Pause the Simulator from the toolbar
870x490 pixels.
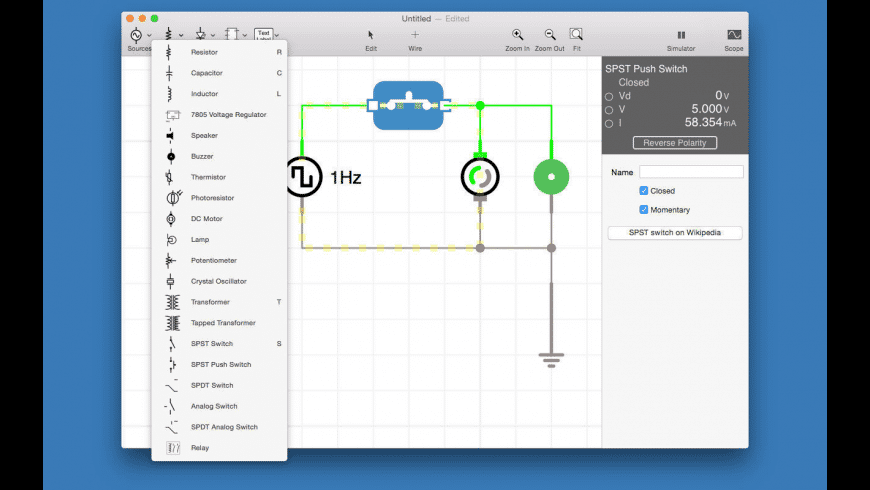click(x=681, y=34)
